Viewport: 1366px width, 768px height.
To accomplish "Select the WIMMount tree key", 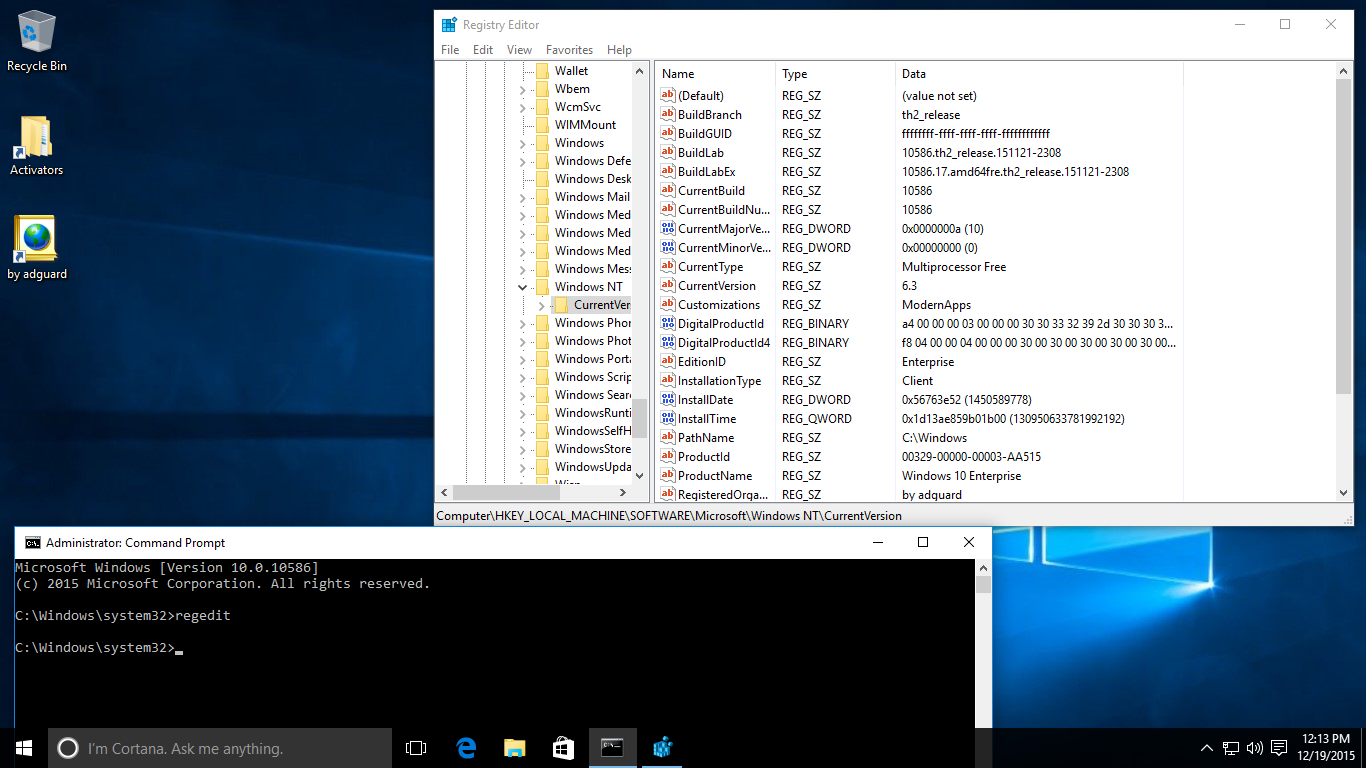I will click(x=586, y=125).
